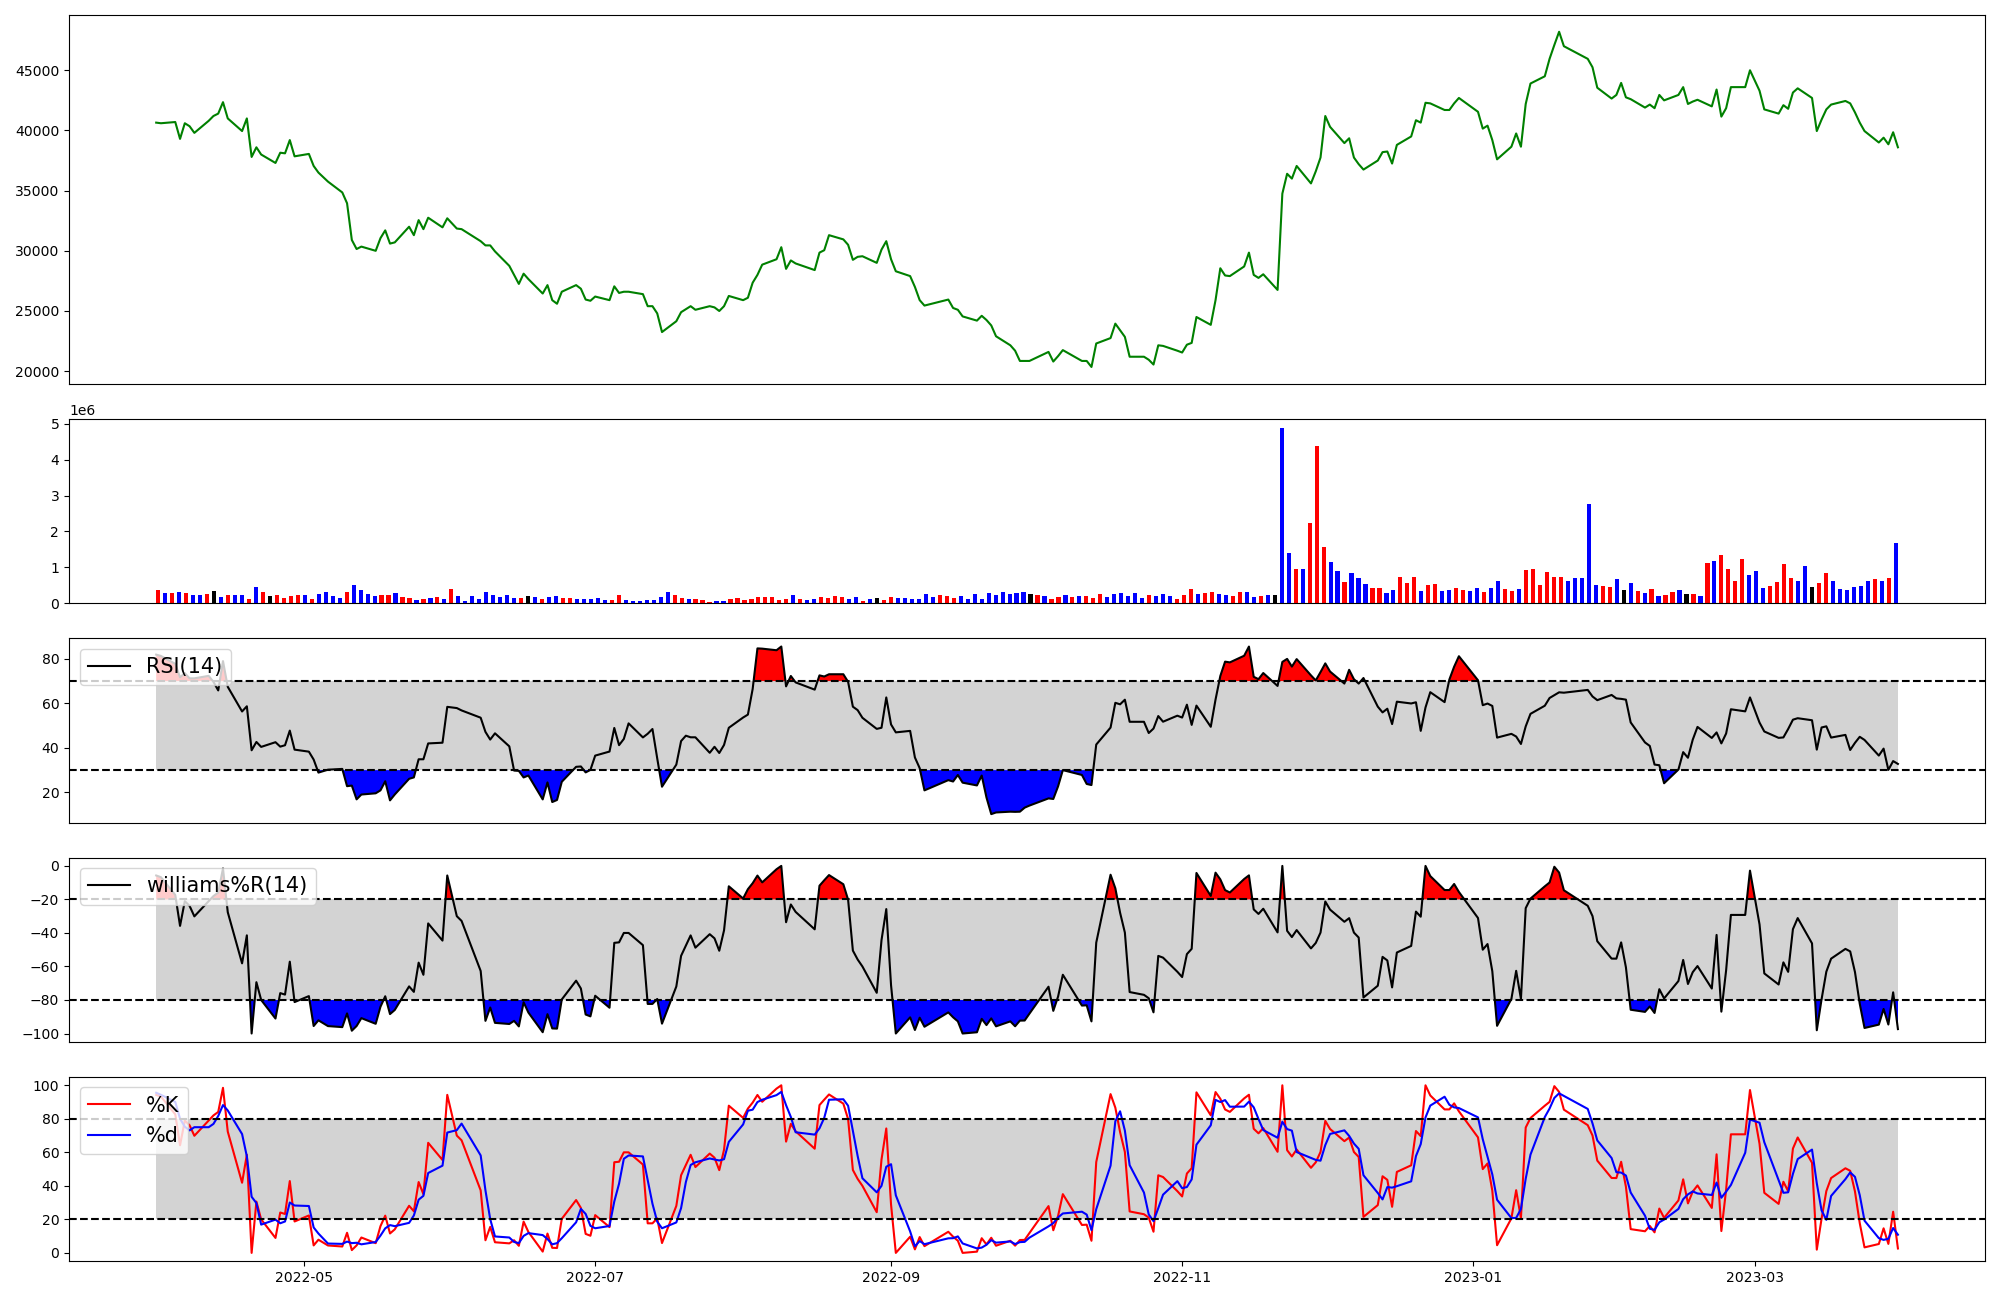
Task: Click the 45000 price axis label
Action: click(x=37, y=71)
